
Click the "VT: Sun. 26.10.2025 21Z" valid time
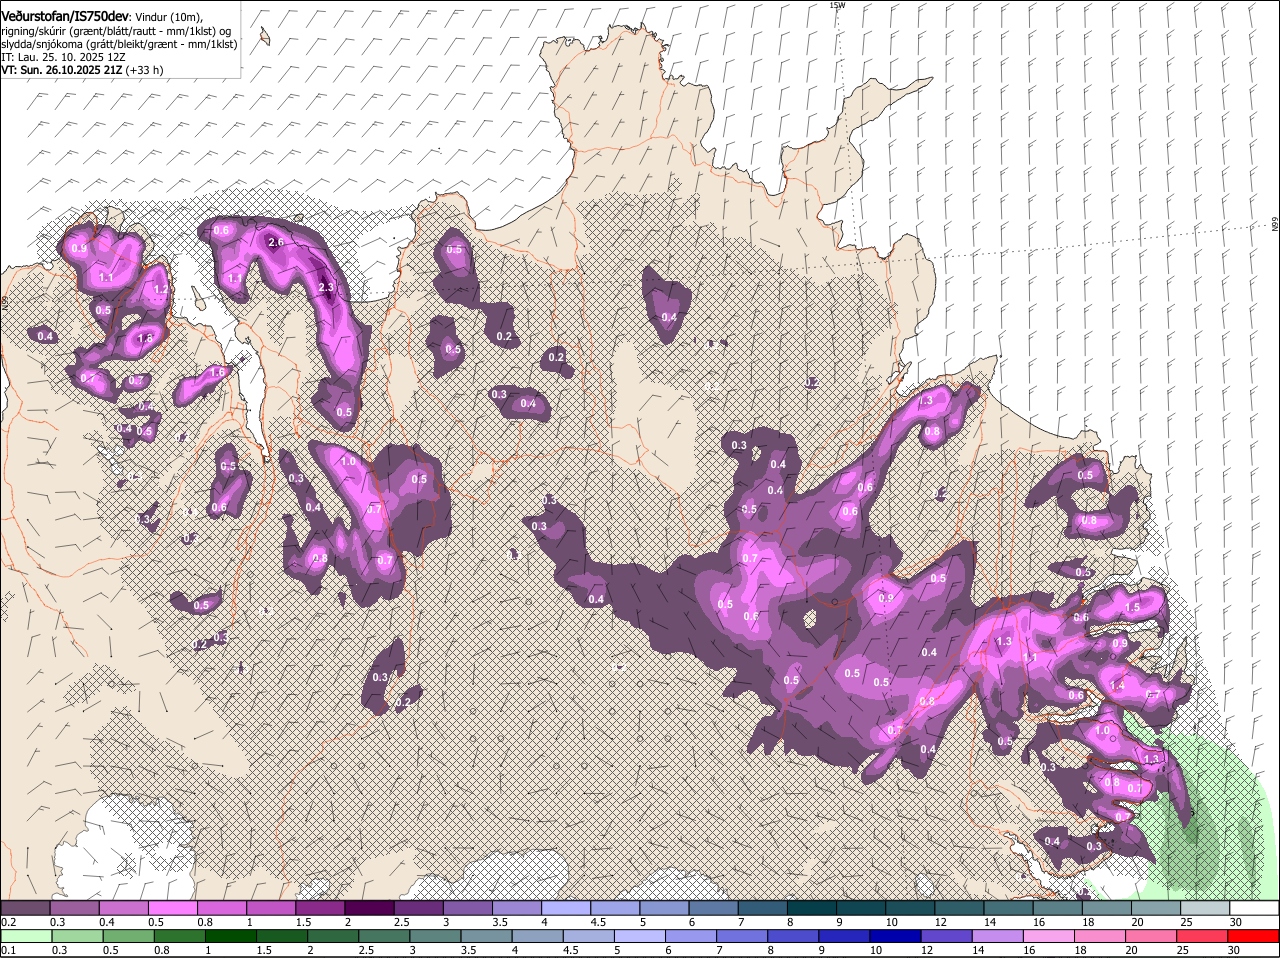pos(62,70)
